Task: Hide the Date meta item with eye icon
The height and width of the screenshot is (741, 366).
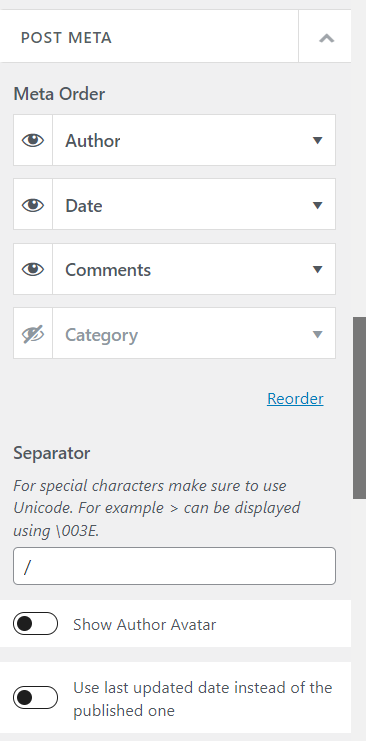Action: pyautogui.click(x=33, y=205)
